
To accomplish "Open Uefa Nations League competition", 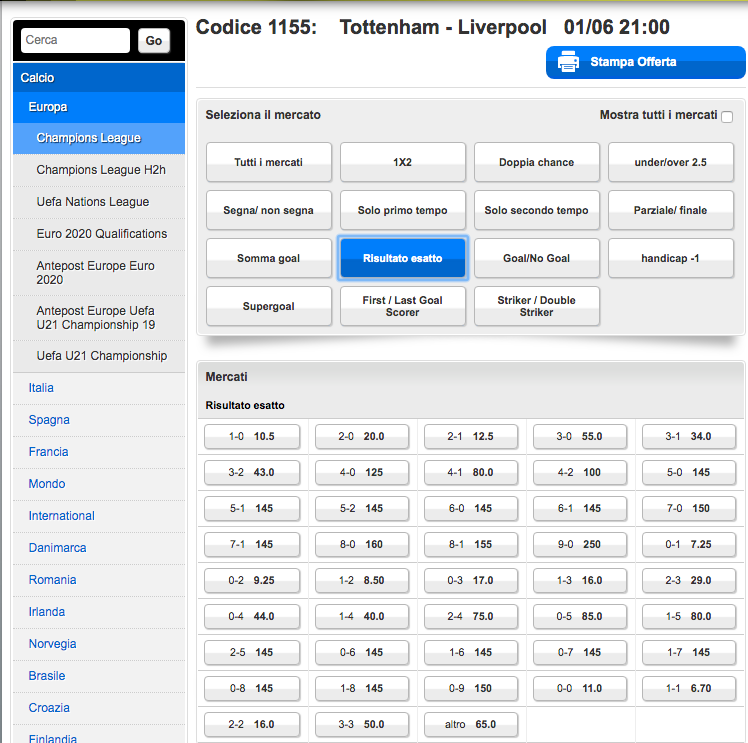I will (93, 202).
